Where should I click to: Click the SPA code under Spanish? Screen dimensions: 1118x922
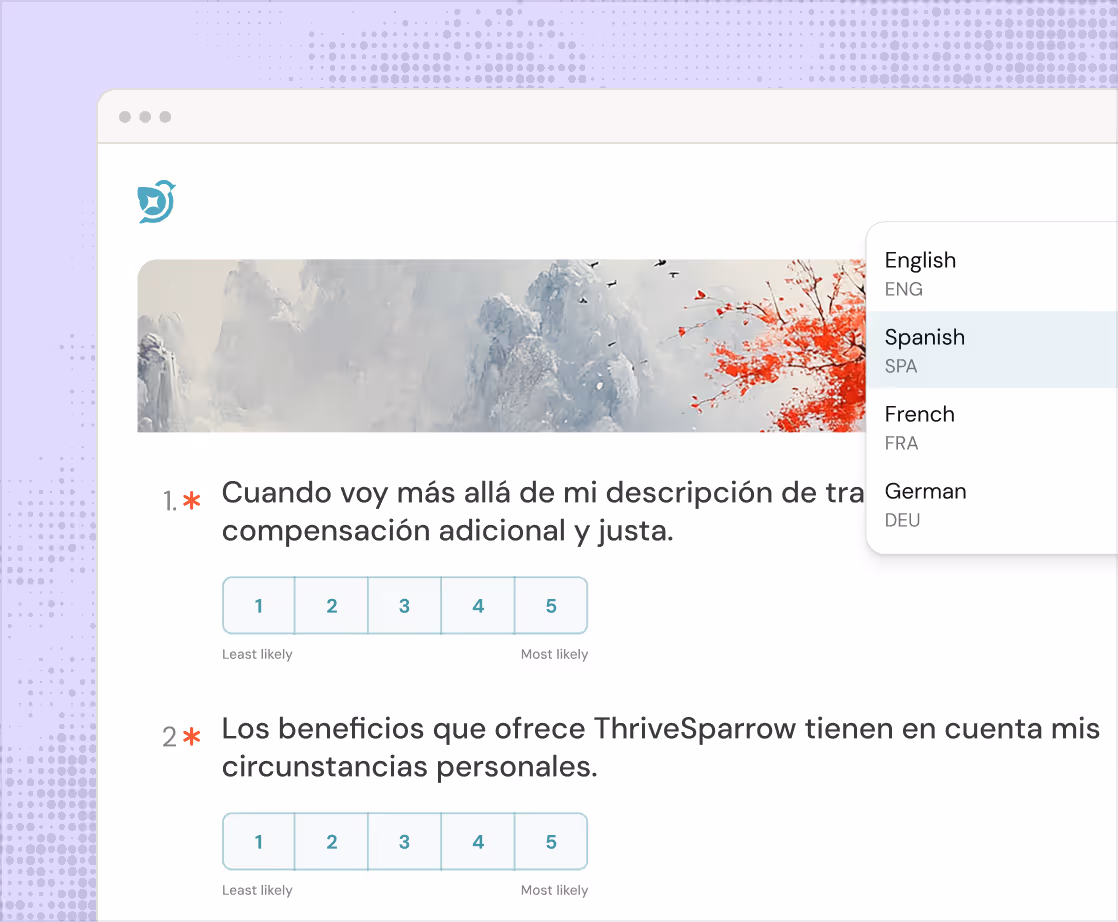click(x=901, y=366)
